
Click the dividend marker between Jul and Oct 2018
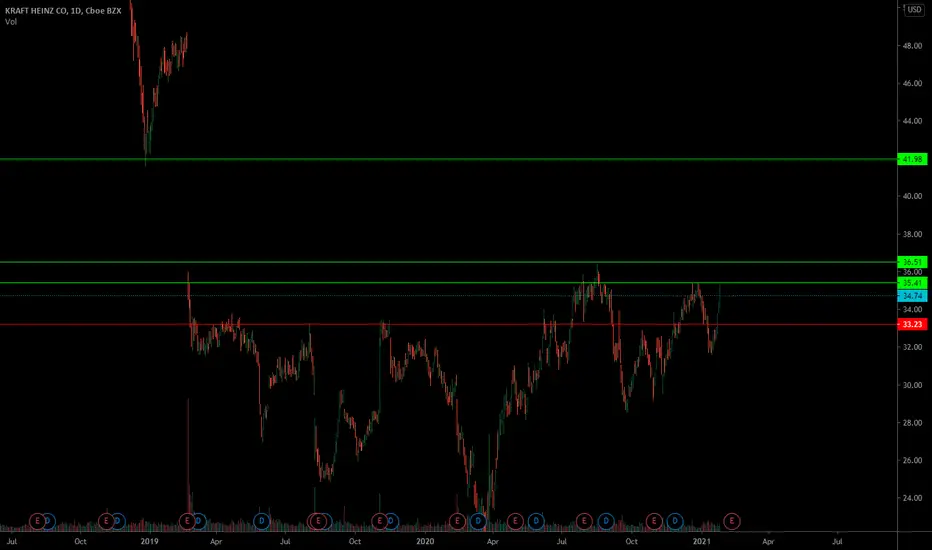pos(49,521)
